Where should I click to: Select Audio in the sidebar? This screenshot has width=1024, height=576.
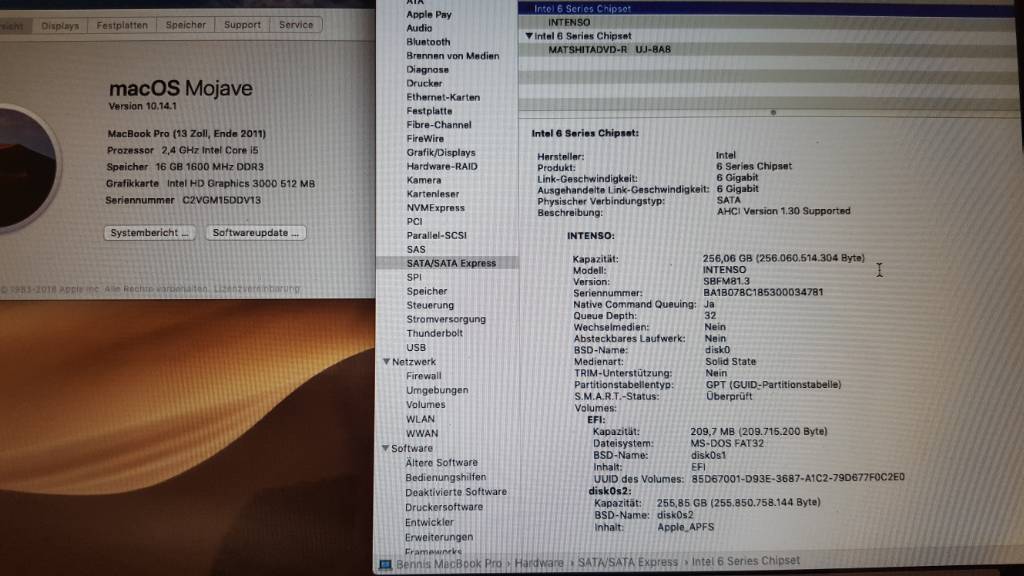[419, 28]
